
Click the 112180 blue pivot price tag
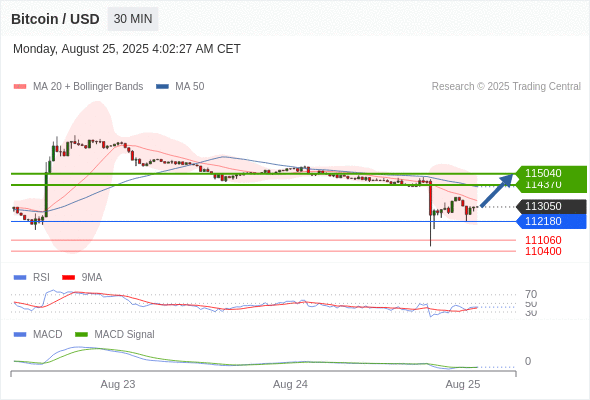click(x=551, y=221)
